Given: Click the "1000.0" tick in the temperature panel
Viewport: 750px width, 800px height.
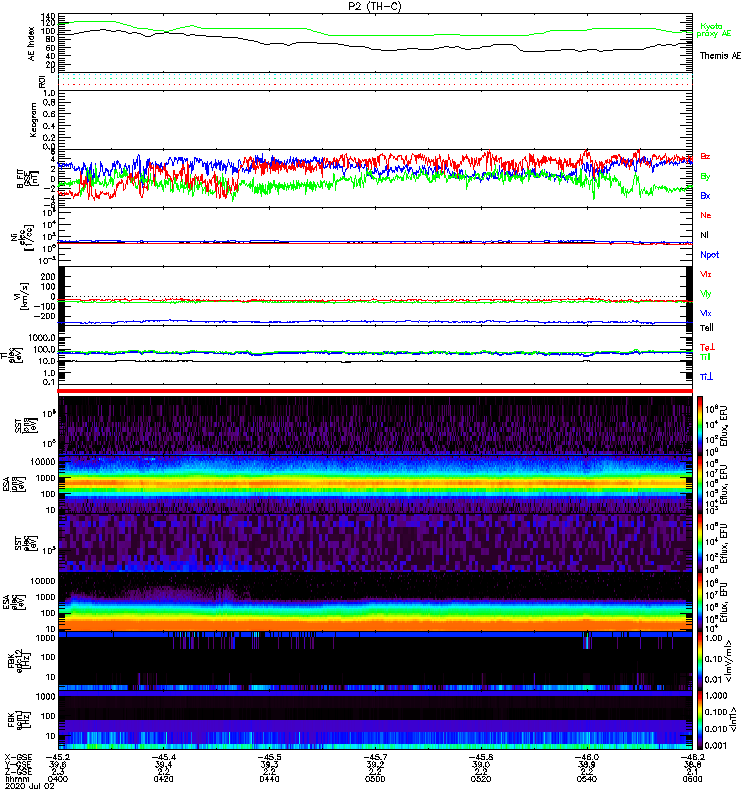Looking at the screenshot, I should coord(41,338).
